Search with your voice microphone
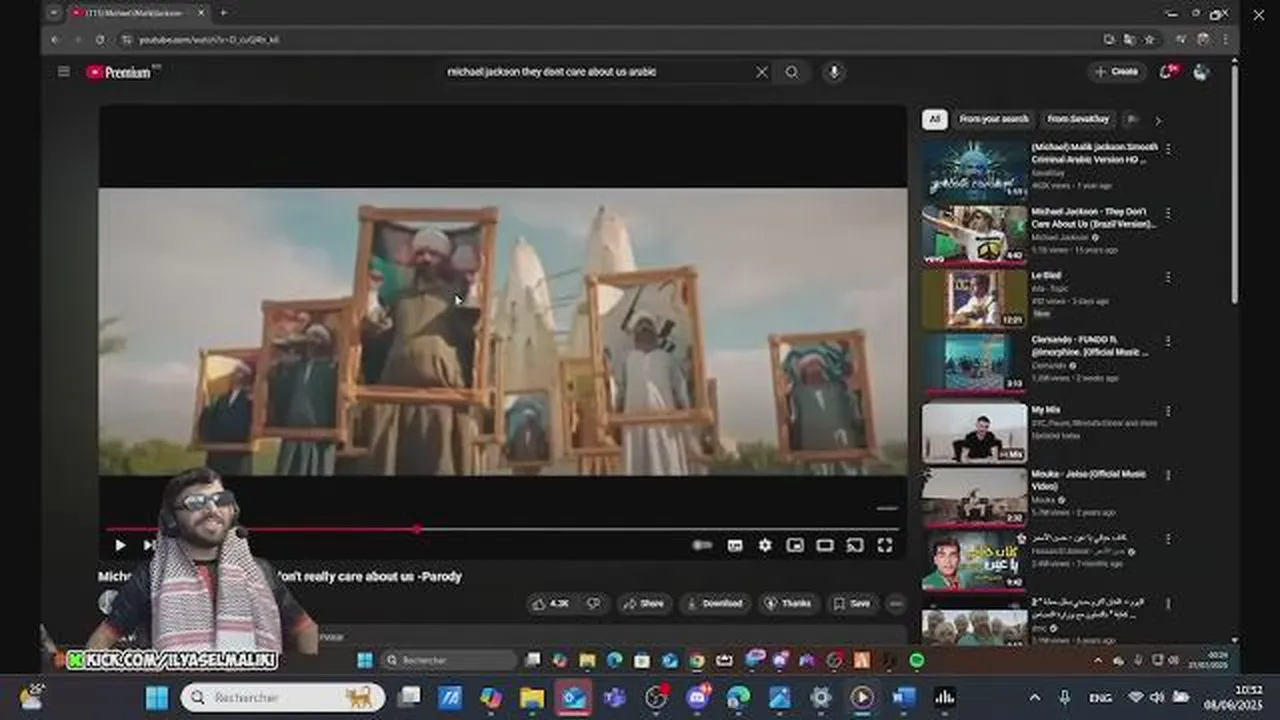 833,72
